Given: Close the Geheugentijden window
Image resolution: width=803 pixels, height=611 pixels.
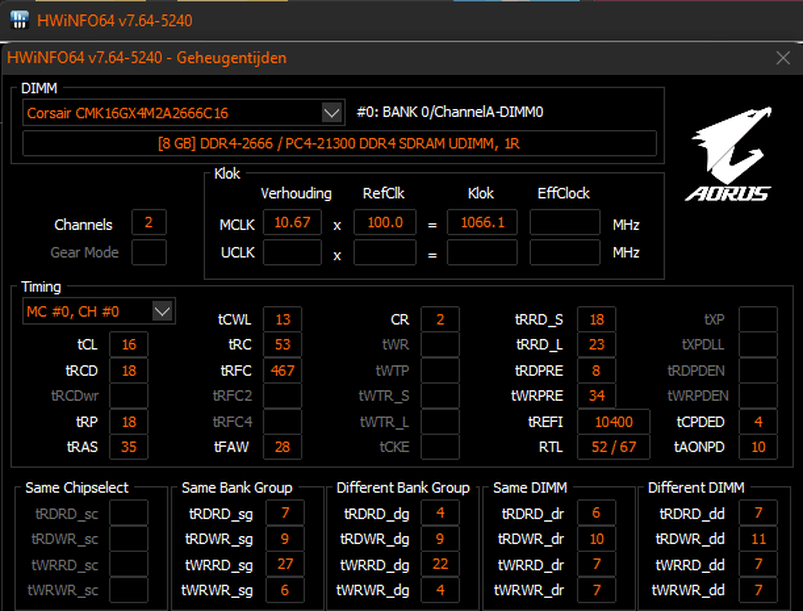Looking at the screenshot, I should click(x=783, y=58).
